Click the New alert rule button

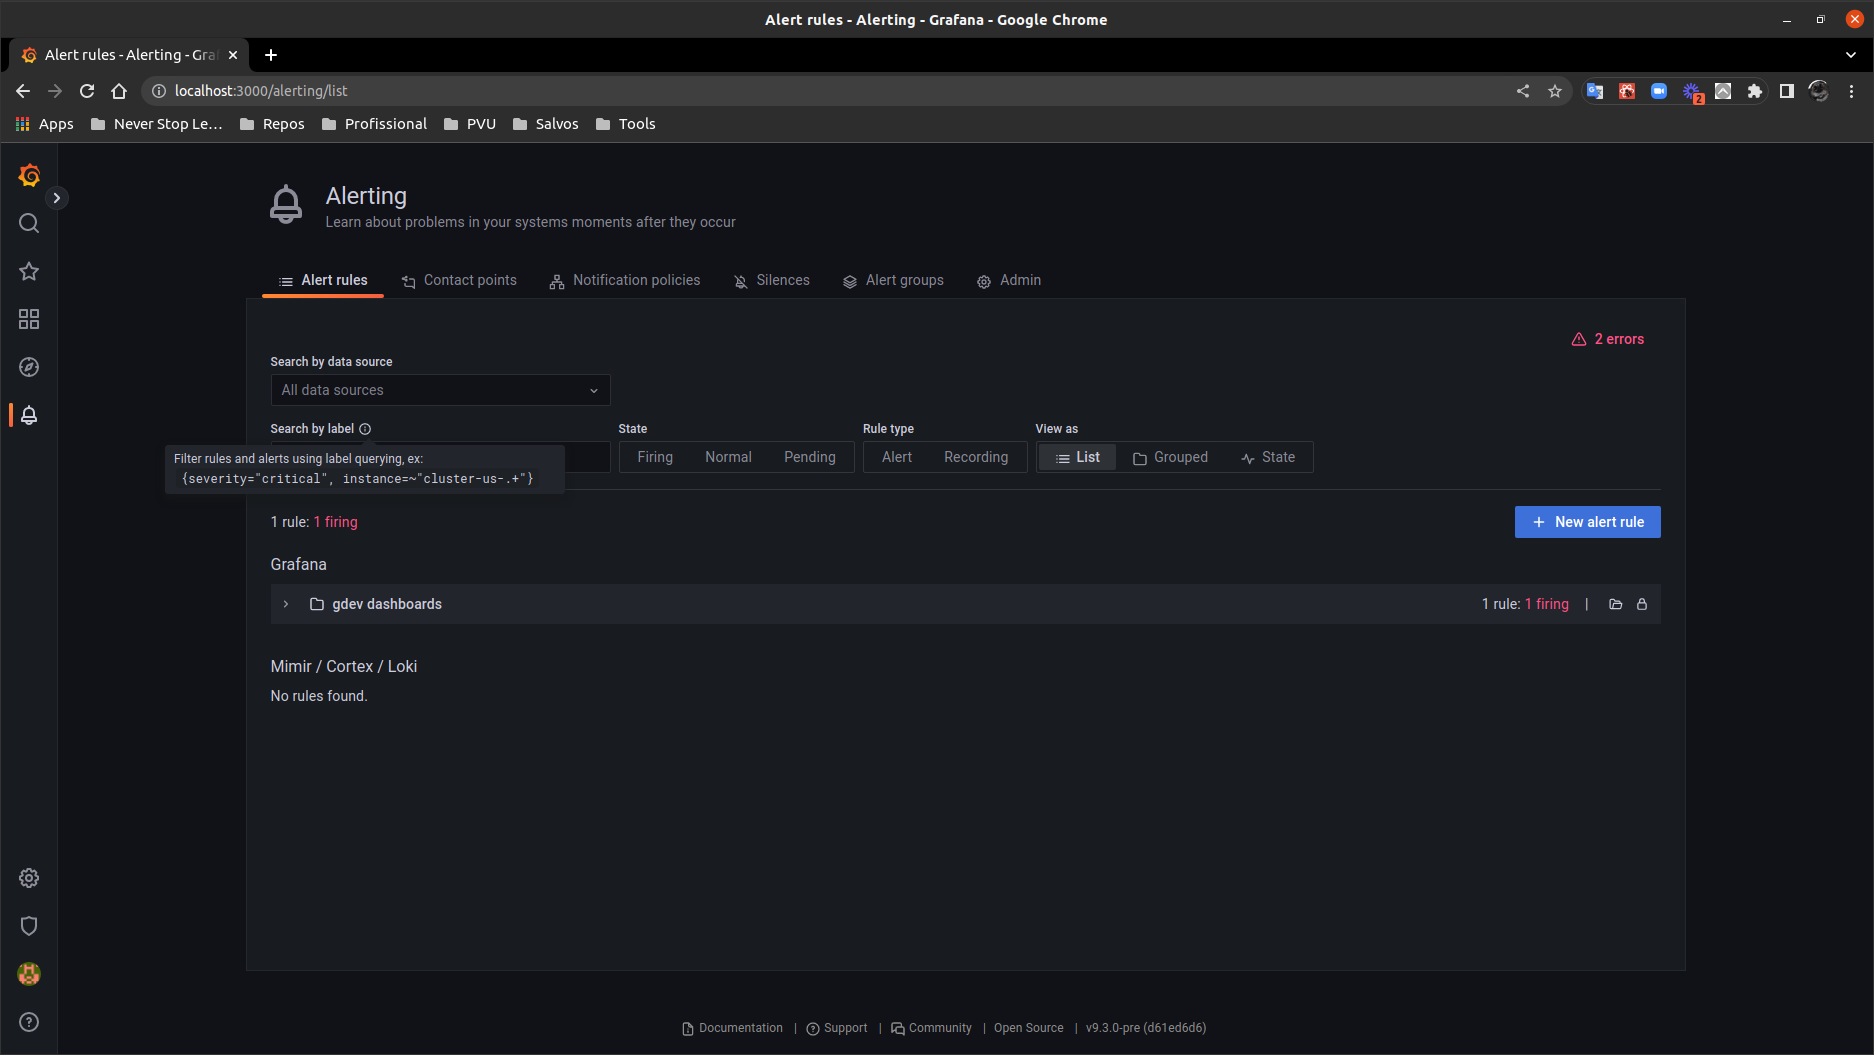point(1587,521)
